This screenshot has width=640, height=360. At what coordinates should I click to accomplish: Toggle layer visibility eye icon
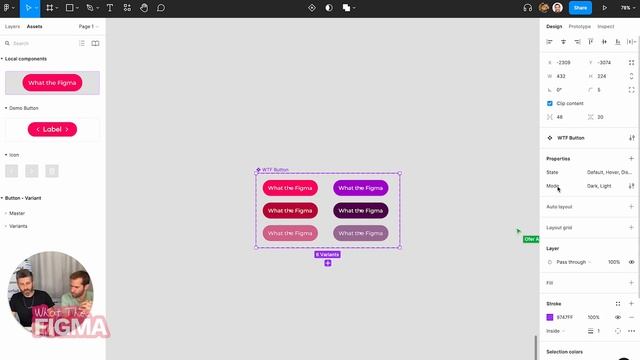point(631,262)
